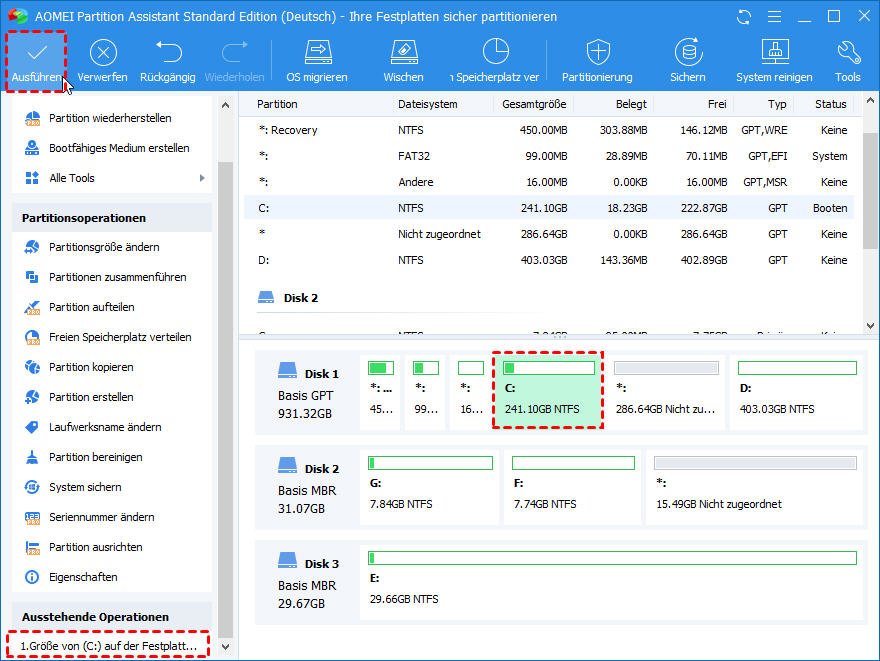This screenshot has height=661, width=880.
Task: Open the OS migrieren tool
Action: pos(317,53)
